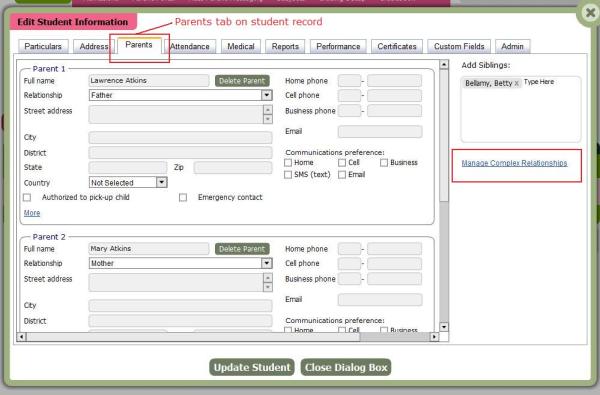Click Parent 1 Street address field
Viewport: 600px width, 395px height.
tap(176, 114)
